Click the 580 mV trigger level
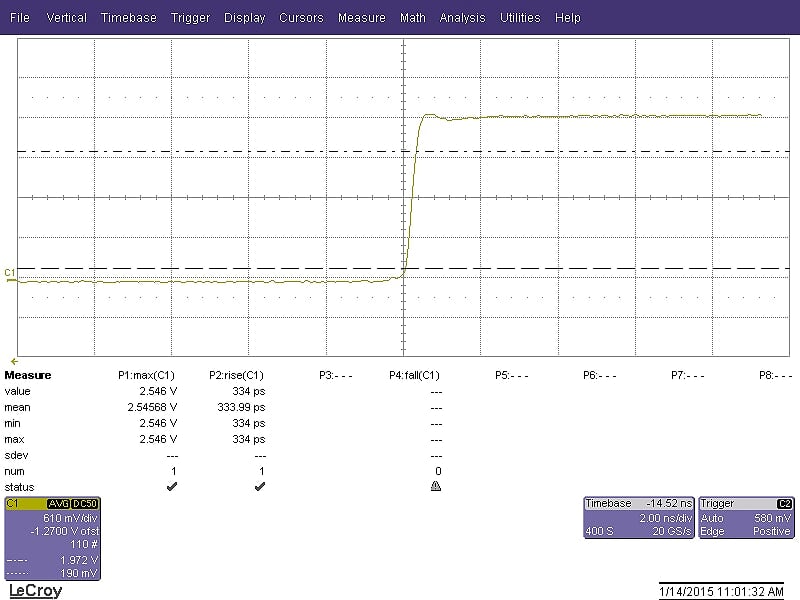Screen dimensions: 800x600 (x=772, y=518)
